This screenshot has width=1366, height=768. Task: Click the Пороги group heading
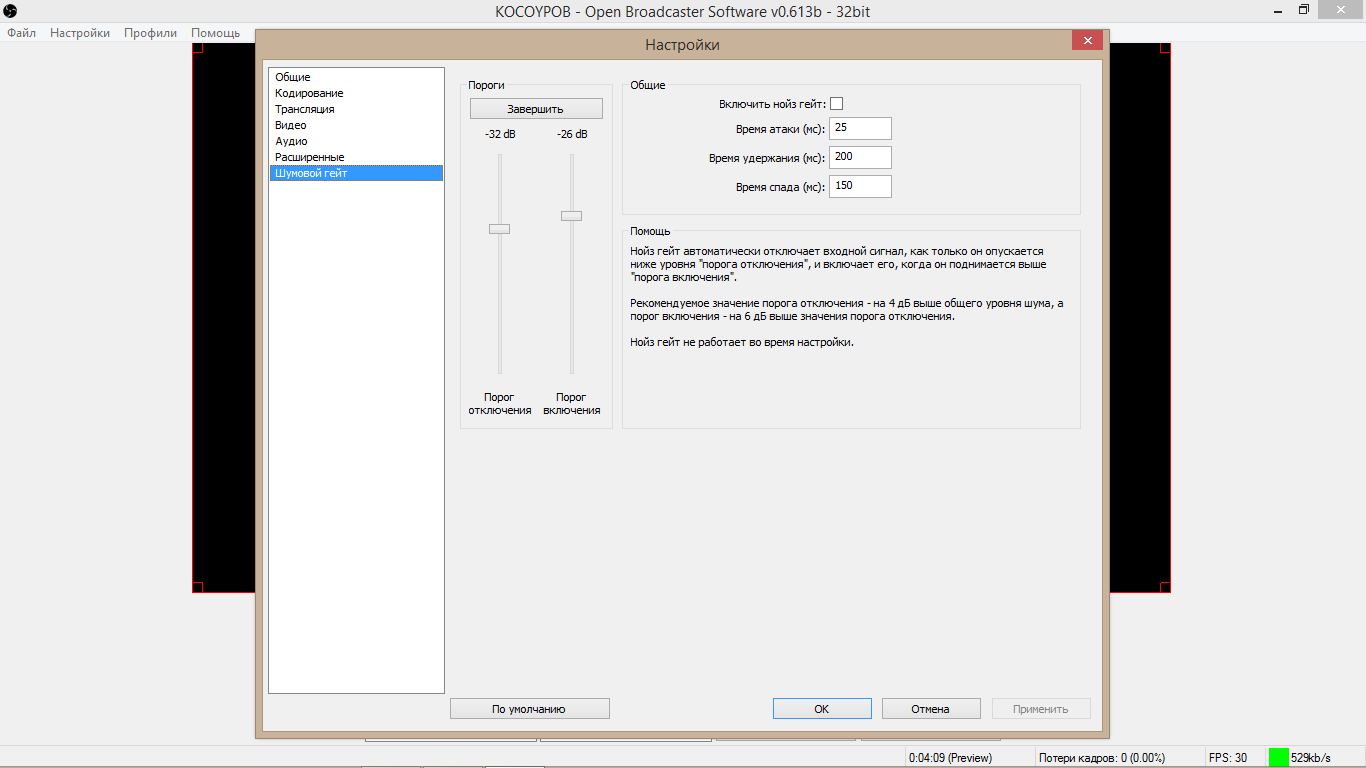click(486, 85)
